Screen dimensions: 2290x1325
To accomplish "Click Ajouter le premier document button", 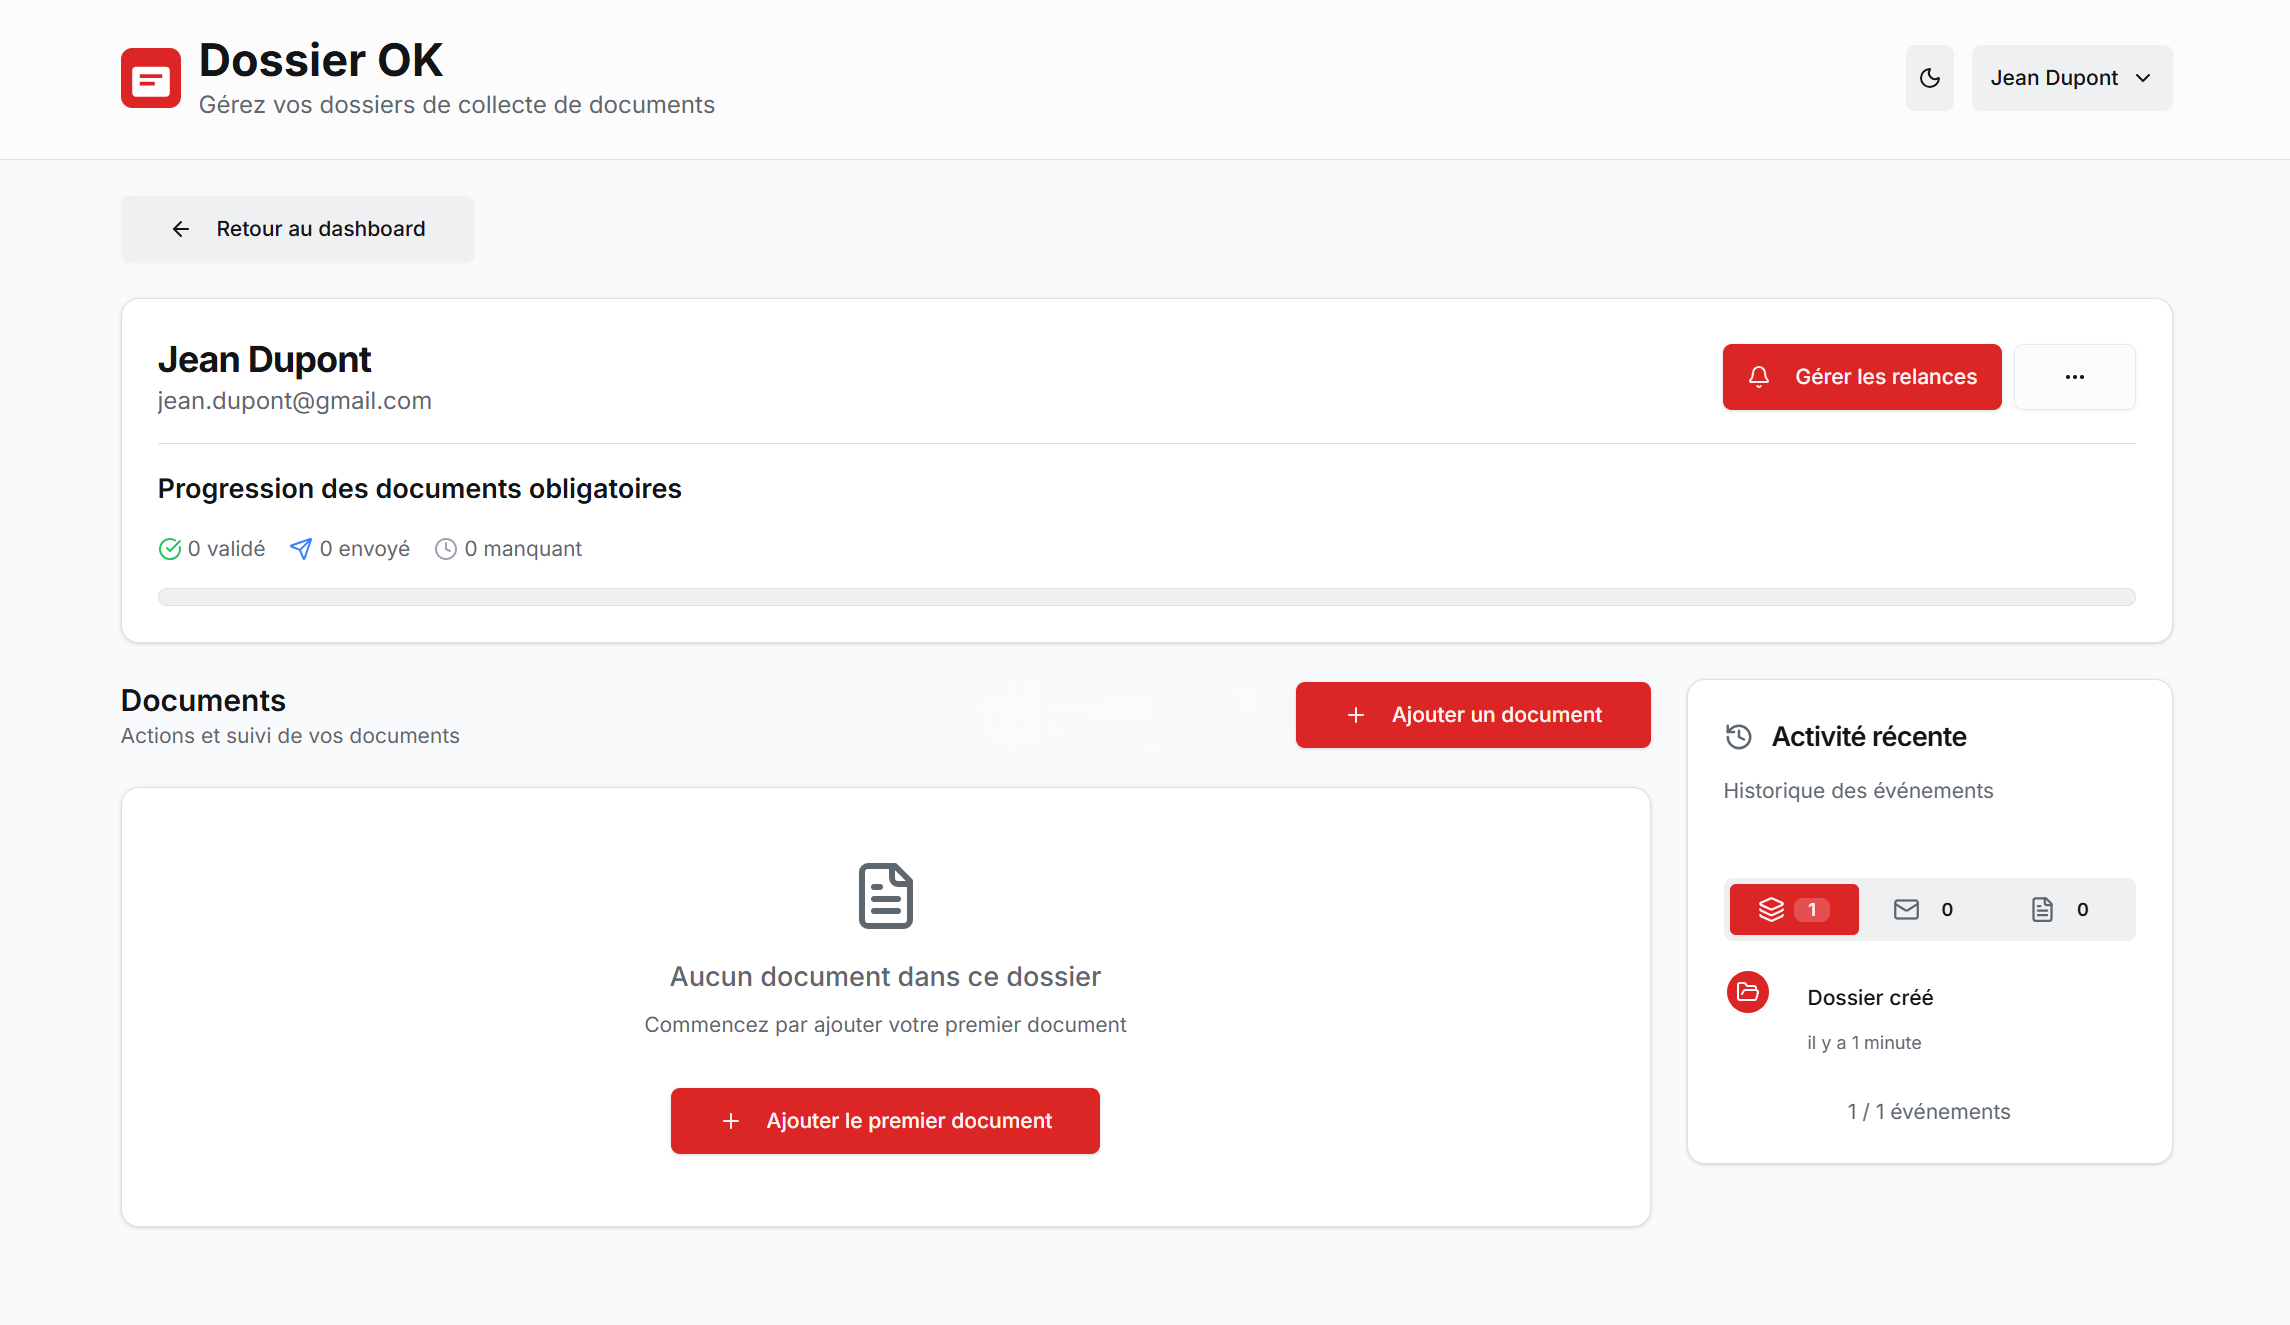I will (x=885, y=1121).
